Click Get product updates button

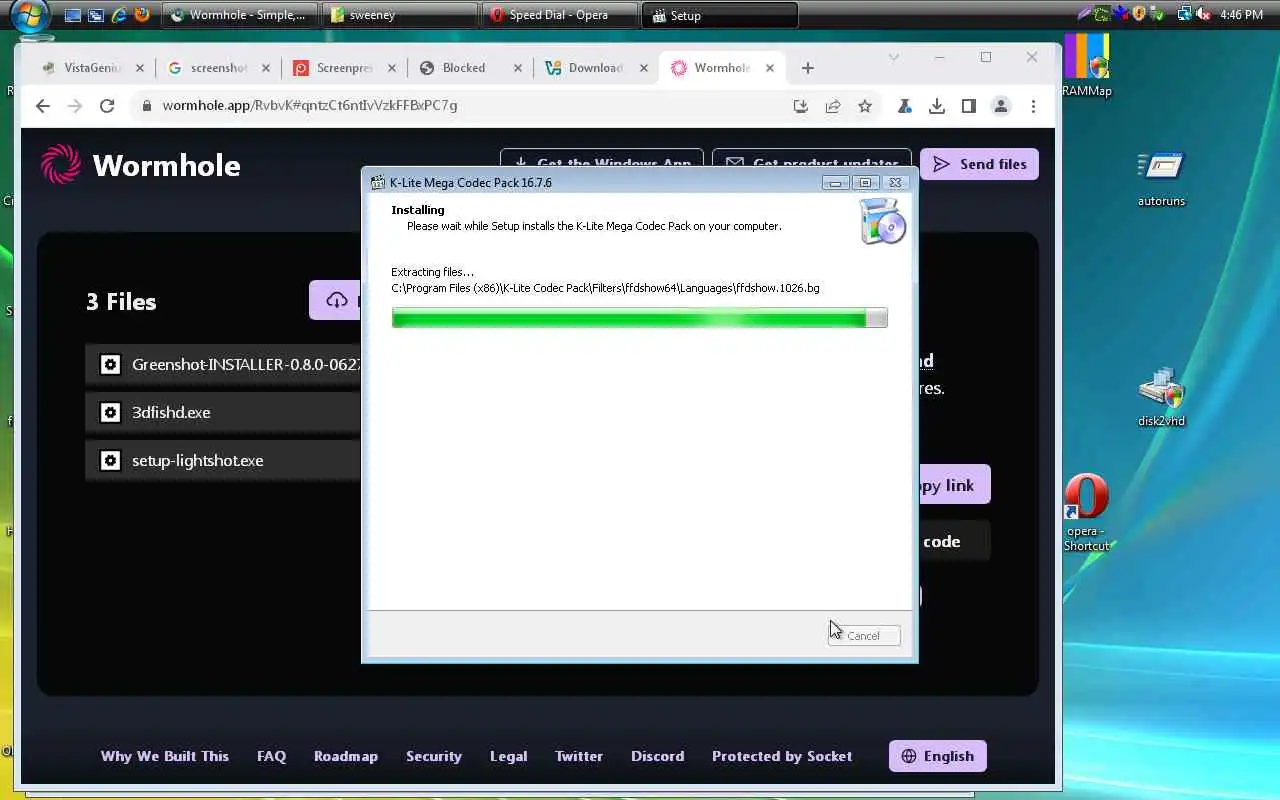[x=813, y=159]
